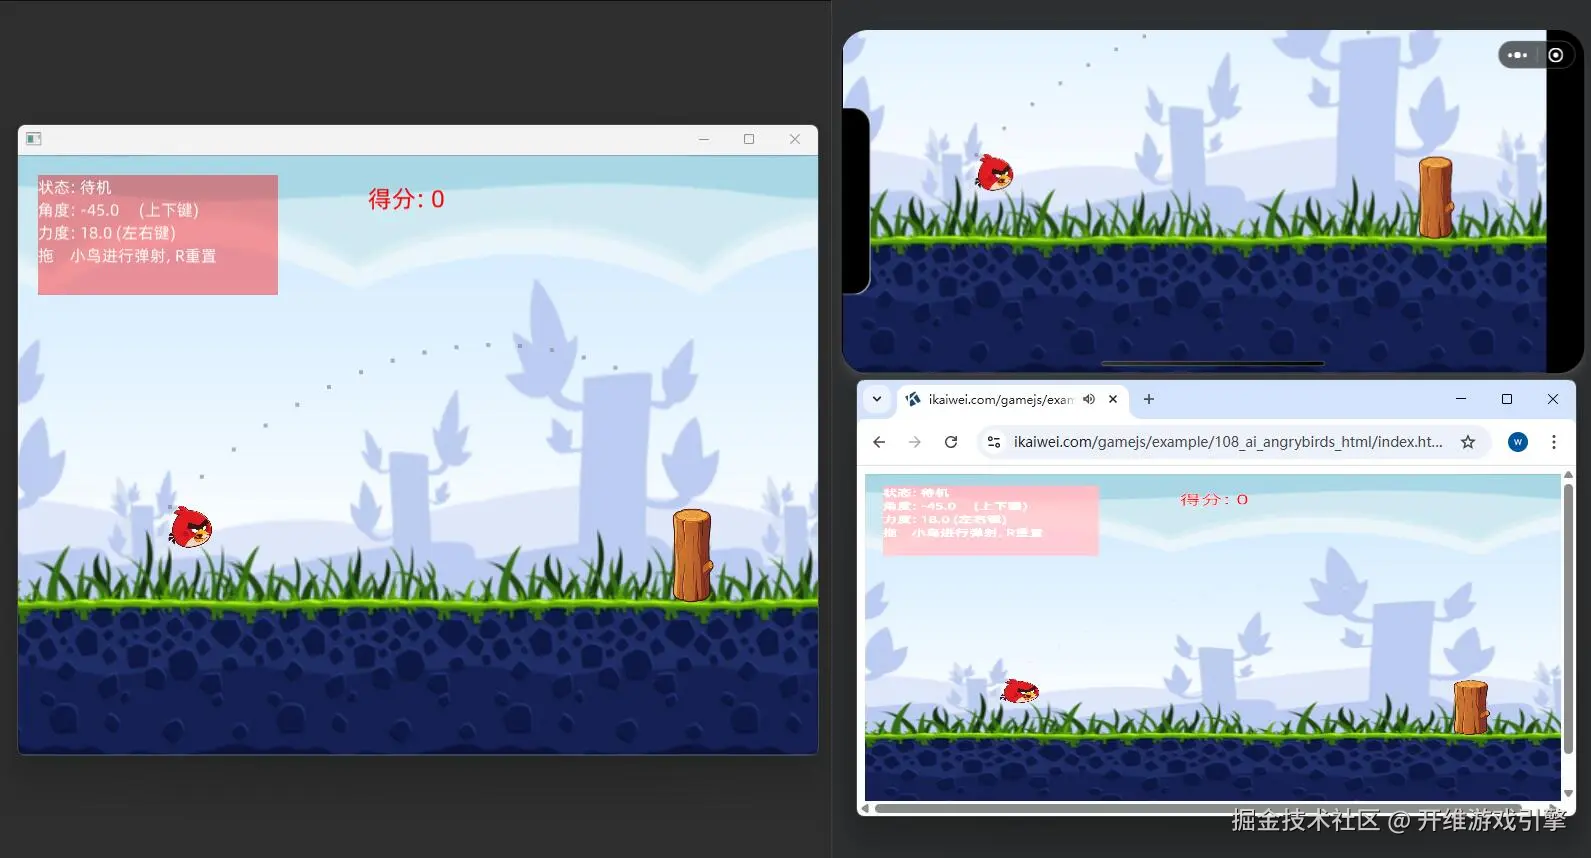Image resolution: width=1591 pixels, height=858 pixels.
Task: Click the wooden stump in the desktop game
Action: tap(692, 556)
